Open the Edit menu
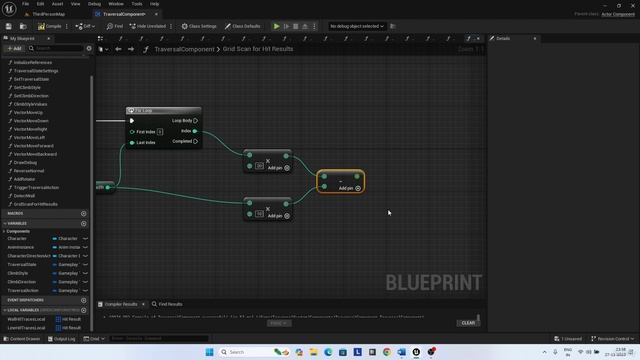This screenshot has height=360, width=640. tap(40, 4)
